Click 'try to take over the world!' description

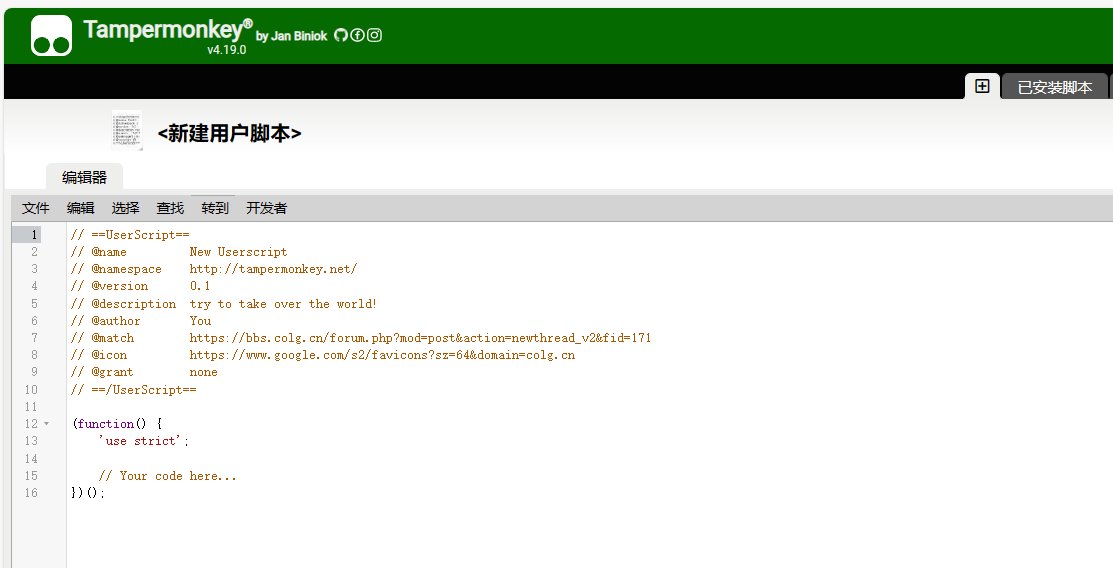click(x=283, y=303)
